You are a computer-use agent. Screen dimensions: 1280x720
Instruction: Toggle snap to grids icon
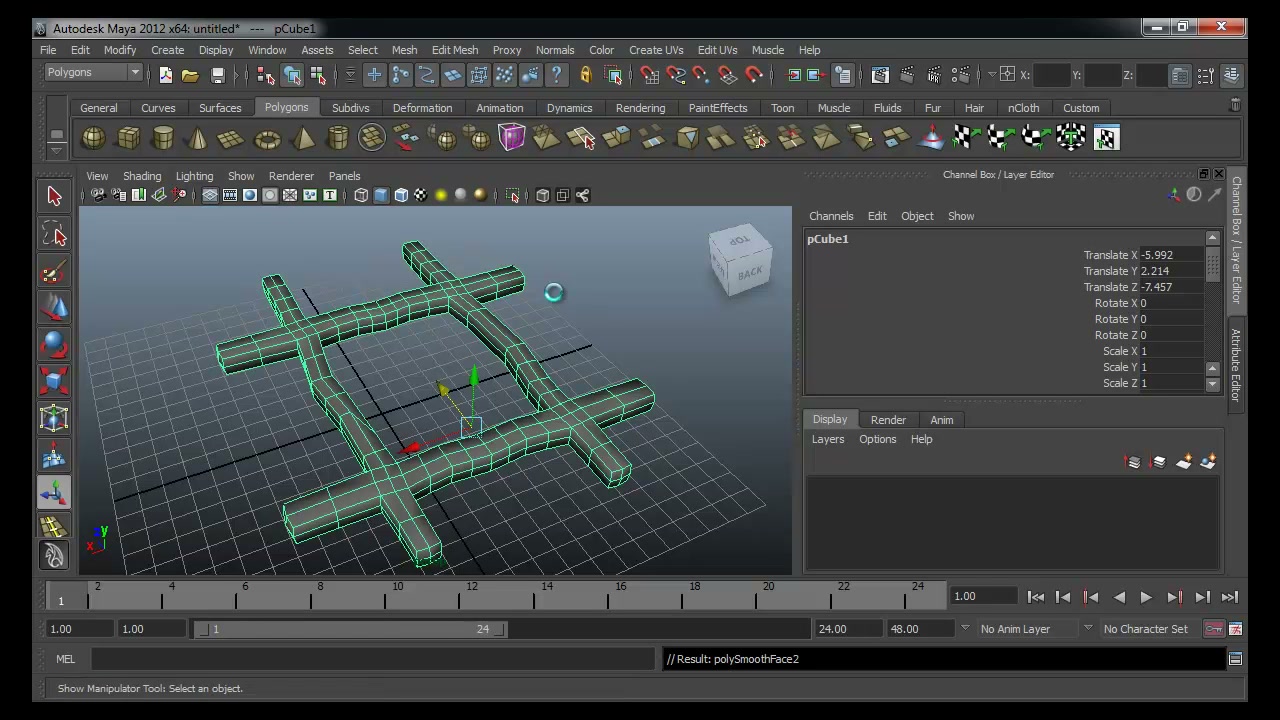click(x=649, y=75)
